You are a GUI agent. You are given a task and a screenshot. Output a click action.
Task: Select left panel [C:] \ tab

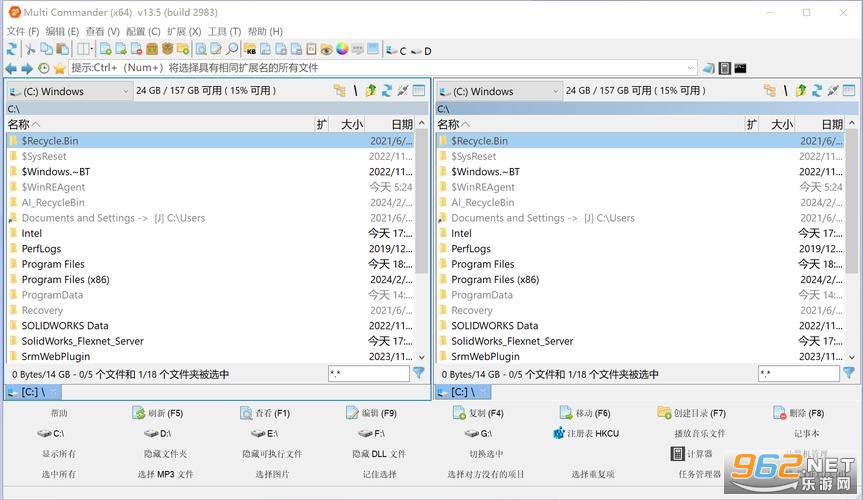point(33,392)
